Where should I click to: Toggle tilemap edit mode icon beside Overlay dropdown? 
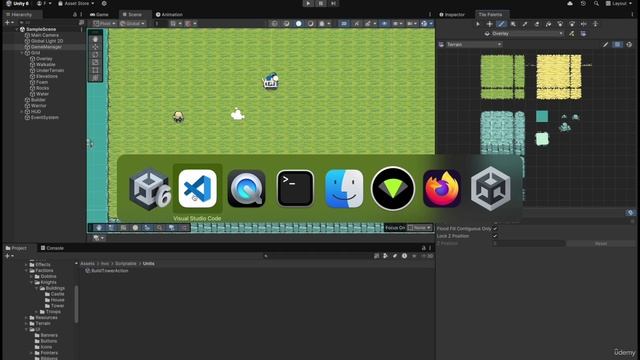pos(571,33)
